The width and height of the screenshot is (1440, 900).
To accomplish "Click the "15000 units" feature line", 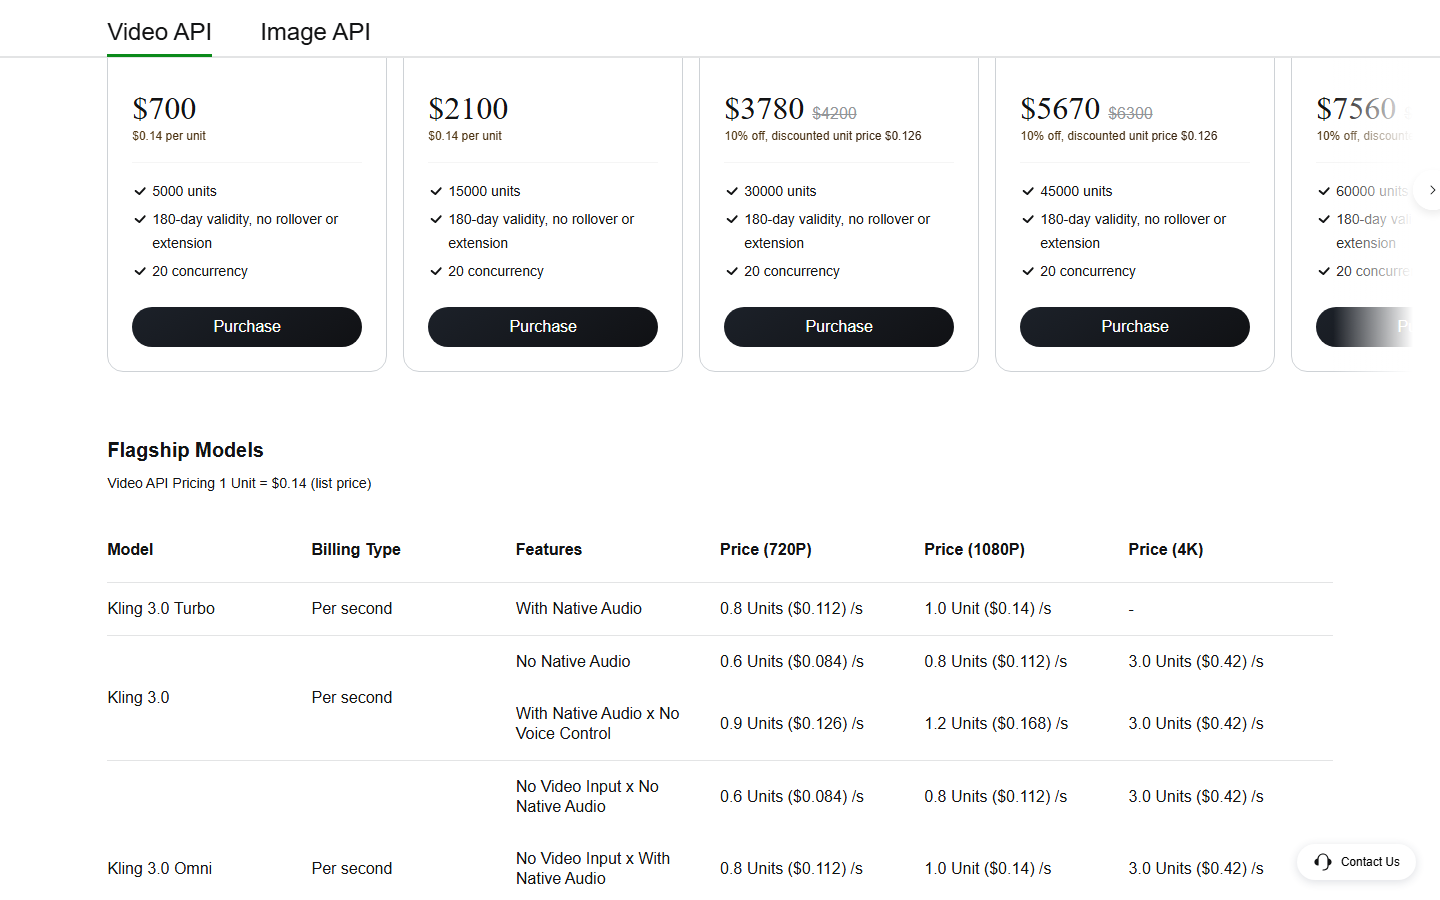I will (484, 191).
